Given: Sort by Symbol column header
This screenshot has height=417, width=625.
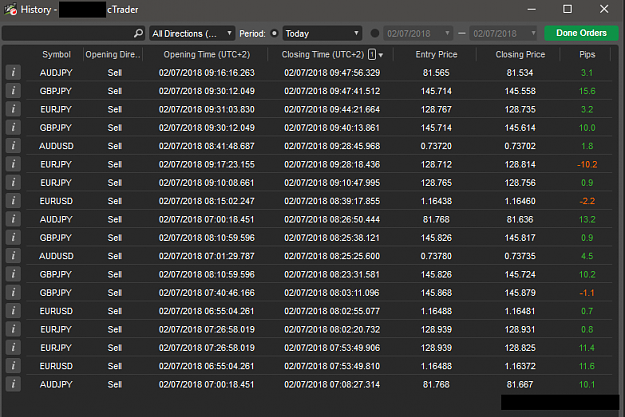Looking at the screenshot, I should (x=56, y=55).
